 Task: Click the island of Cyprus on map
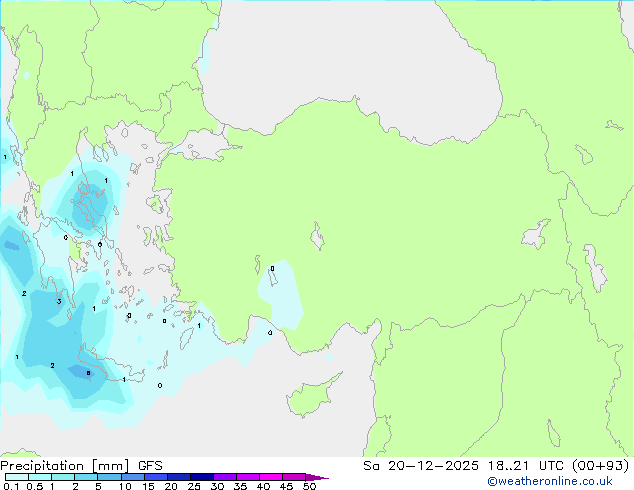(x=311, y=398)
